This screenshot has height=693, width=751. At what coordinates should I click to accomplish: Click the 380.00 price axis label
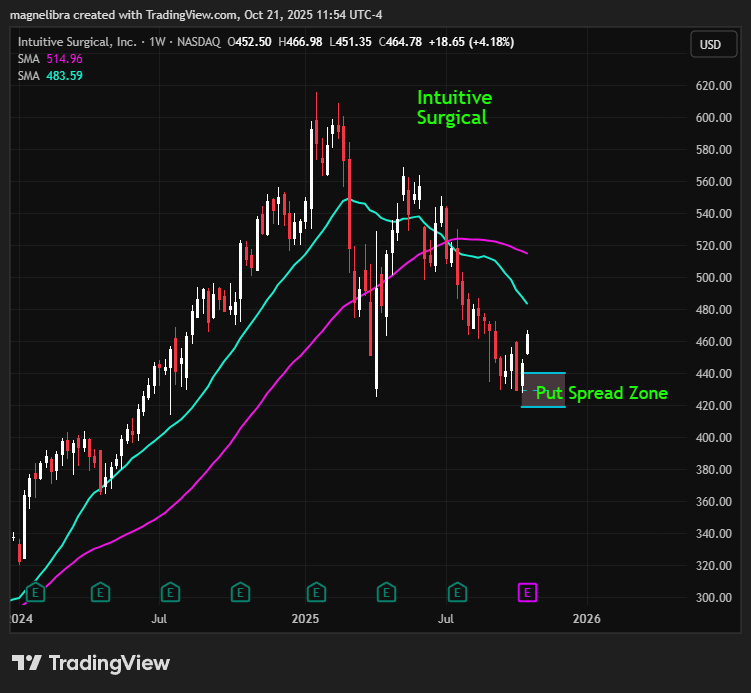[x=714, y=470]
